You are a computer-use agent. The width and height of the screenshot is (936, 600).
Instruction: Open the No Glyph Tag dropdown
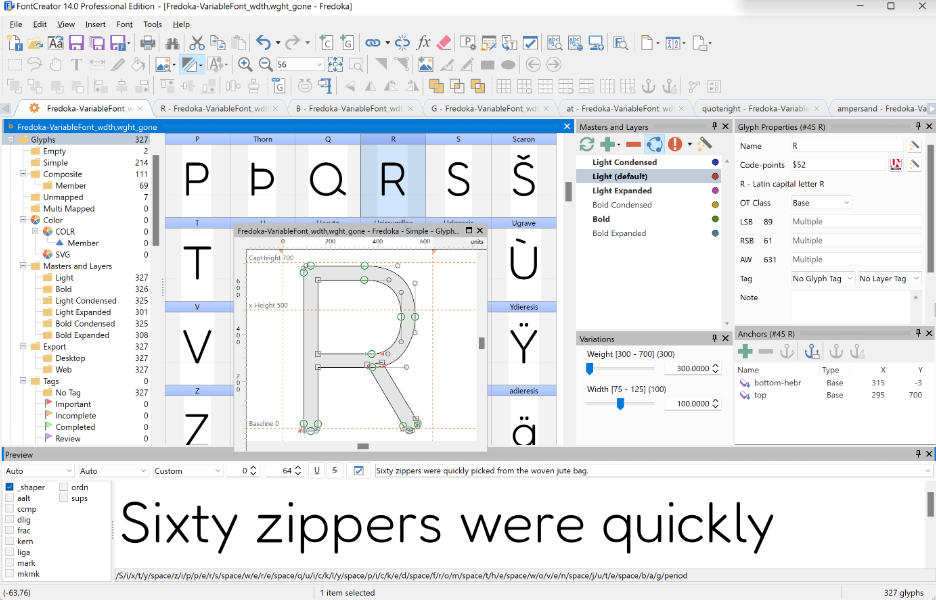coord(822,279)
